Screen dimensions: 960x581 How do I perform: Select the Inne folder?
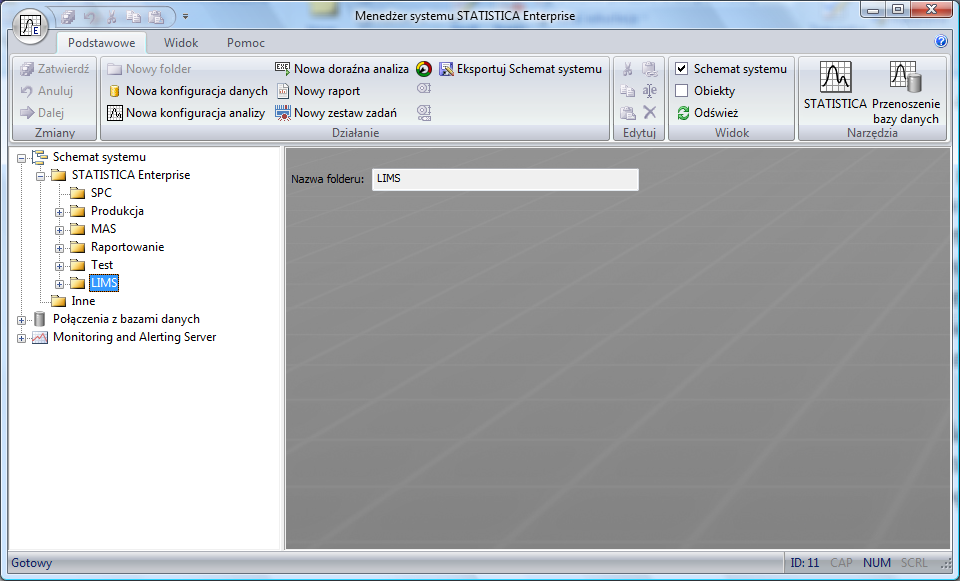[x=83, y=301]
